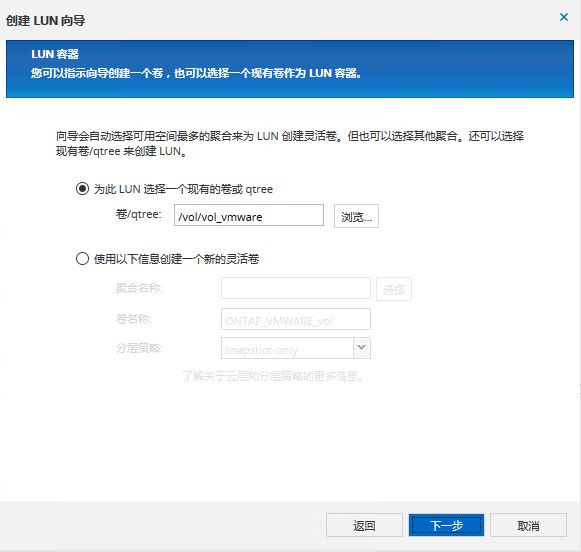
Task: Close the 创建 LUN 向导 dialog
Action: 564,17
